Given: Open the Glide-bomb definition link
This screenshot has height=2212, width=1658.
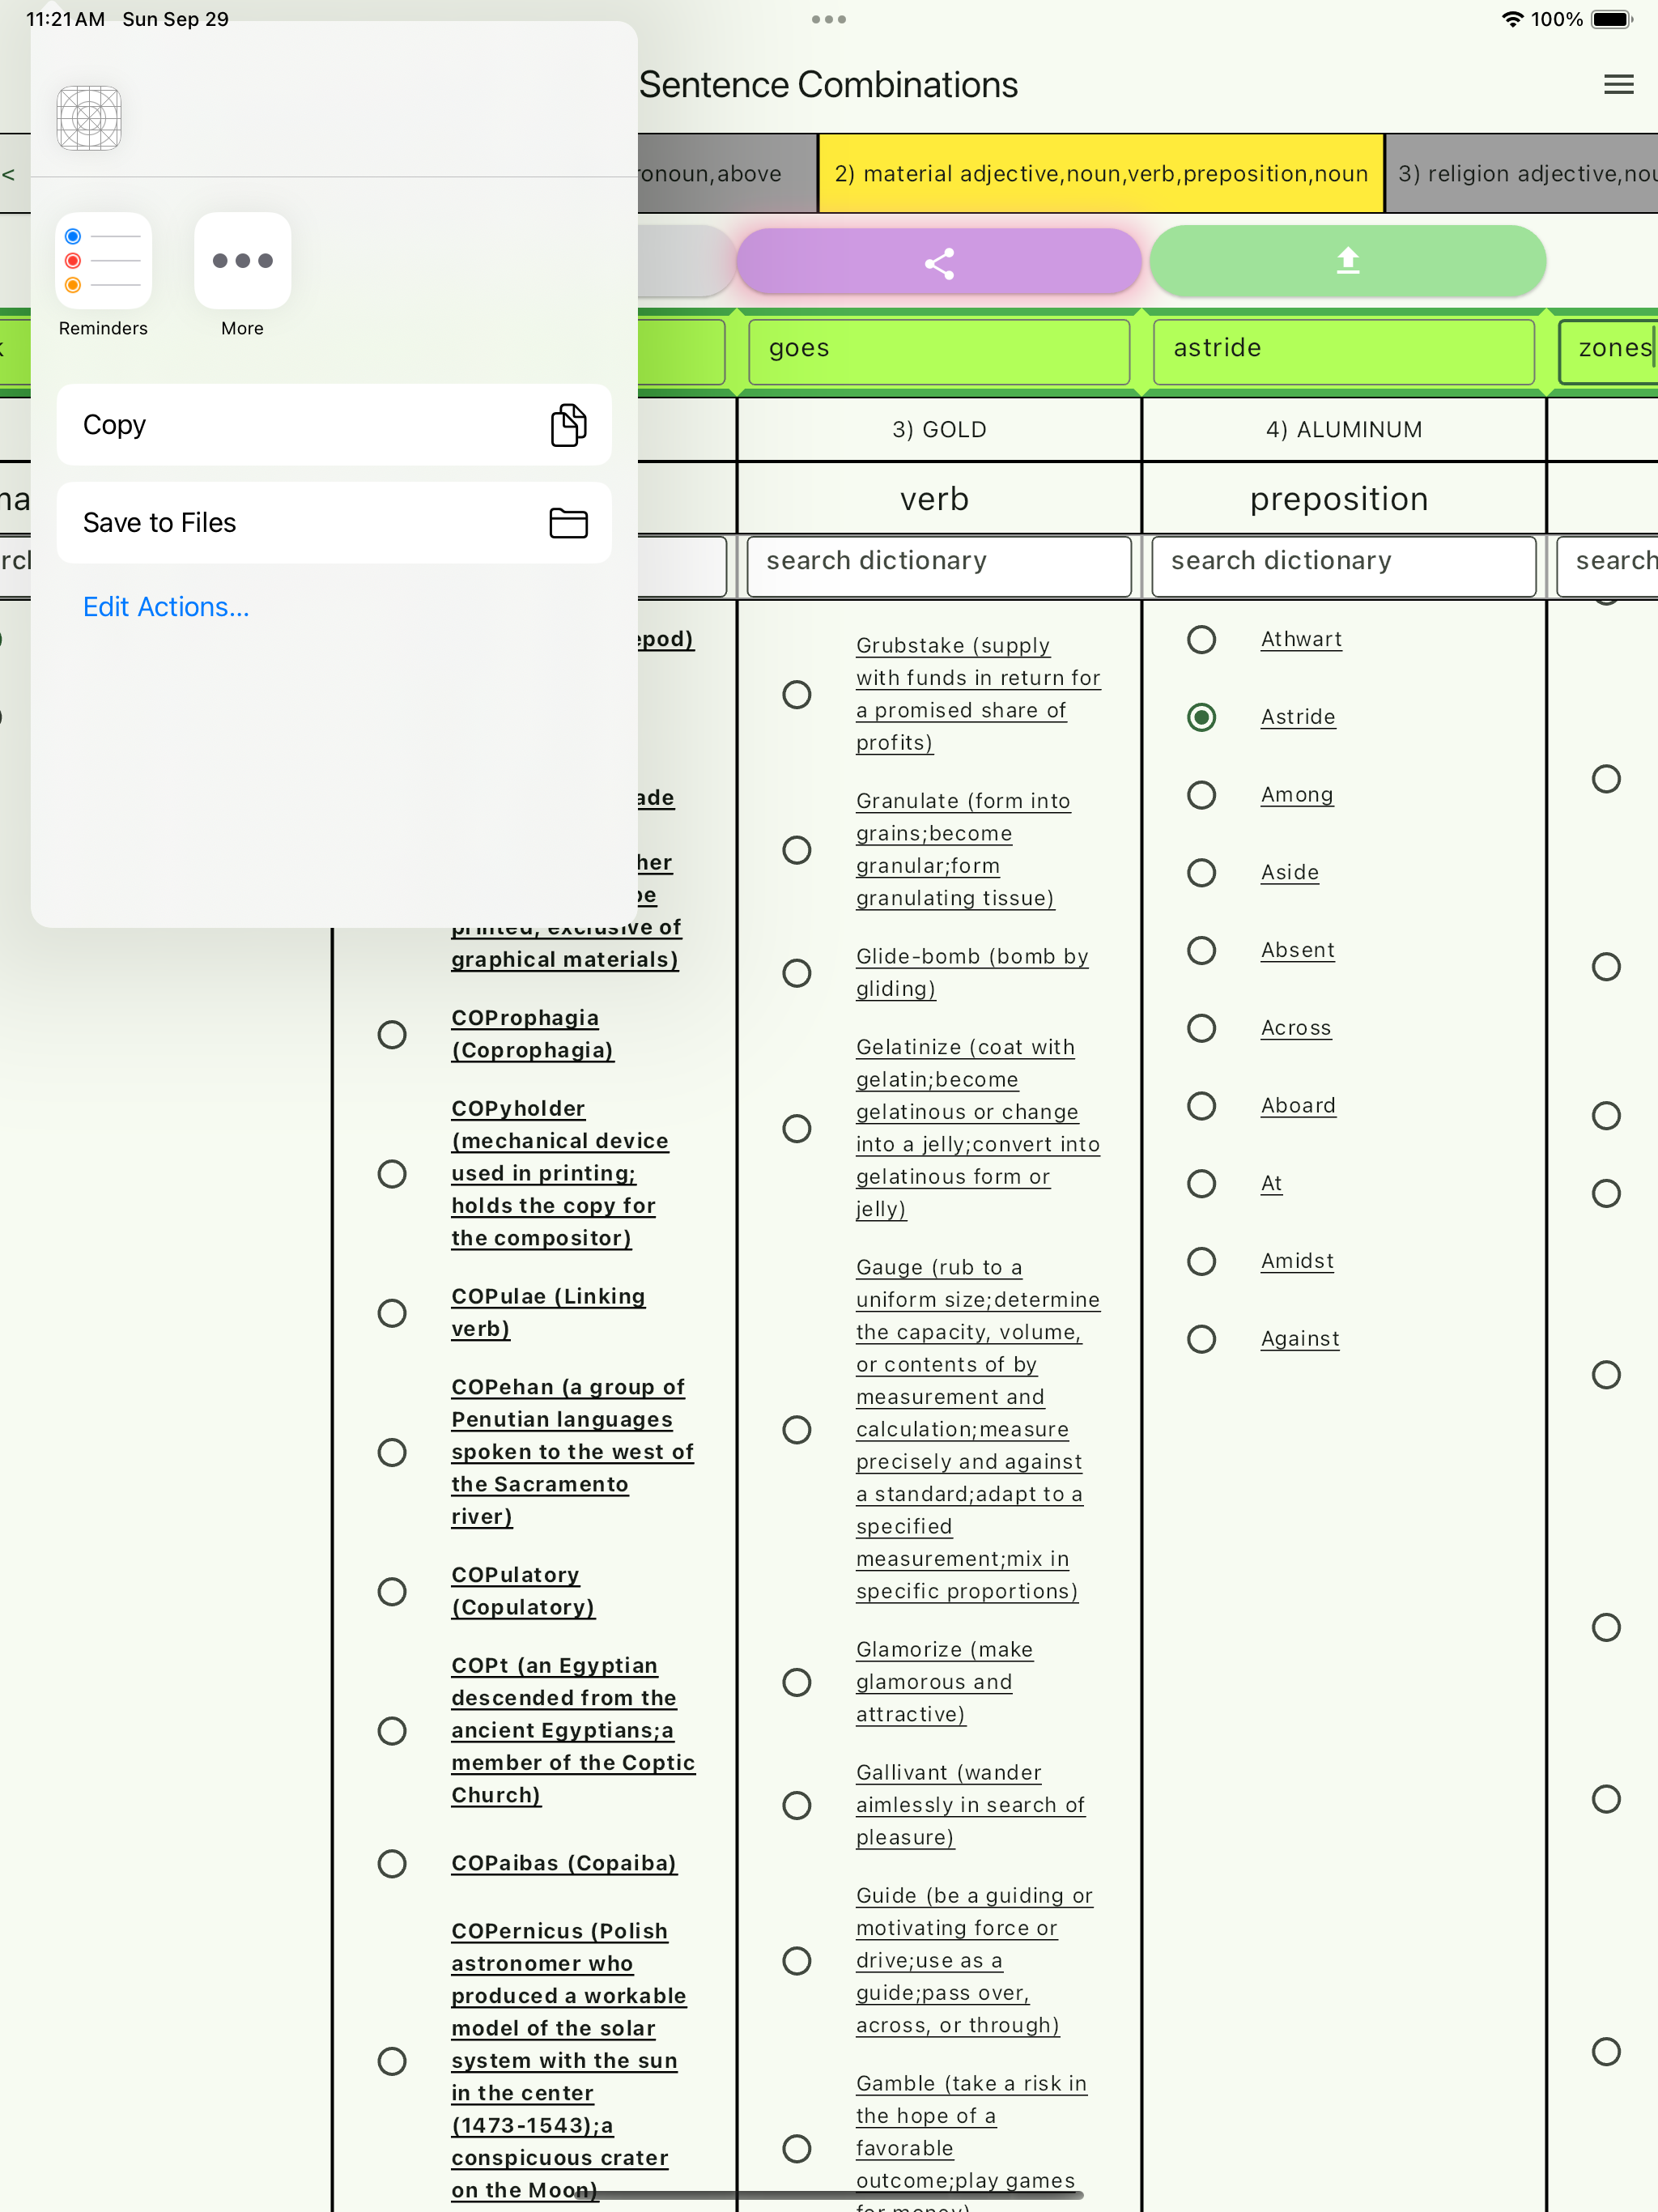Looking at the screenshot, I should [972, 972].
